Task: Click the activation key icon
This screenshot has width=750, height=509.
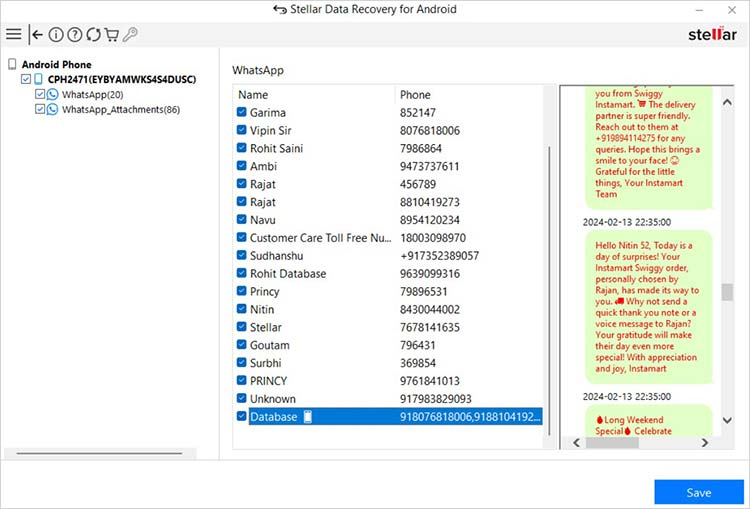Action: (131, 34)
